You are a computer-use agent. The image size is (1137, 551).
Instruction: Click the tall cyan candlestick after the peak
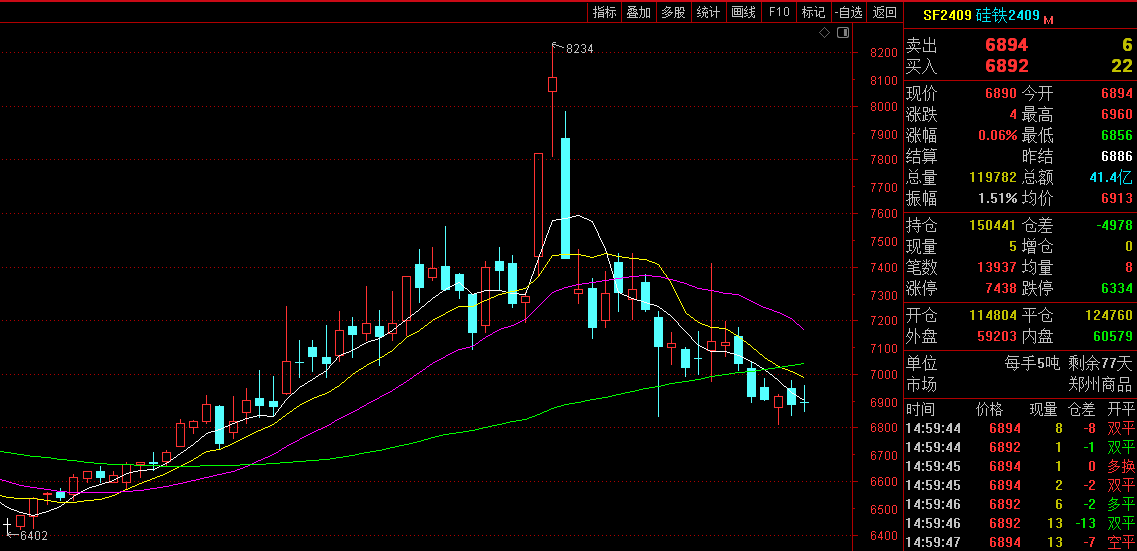pos(565,197)
